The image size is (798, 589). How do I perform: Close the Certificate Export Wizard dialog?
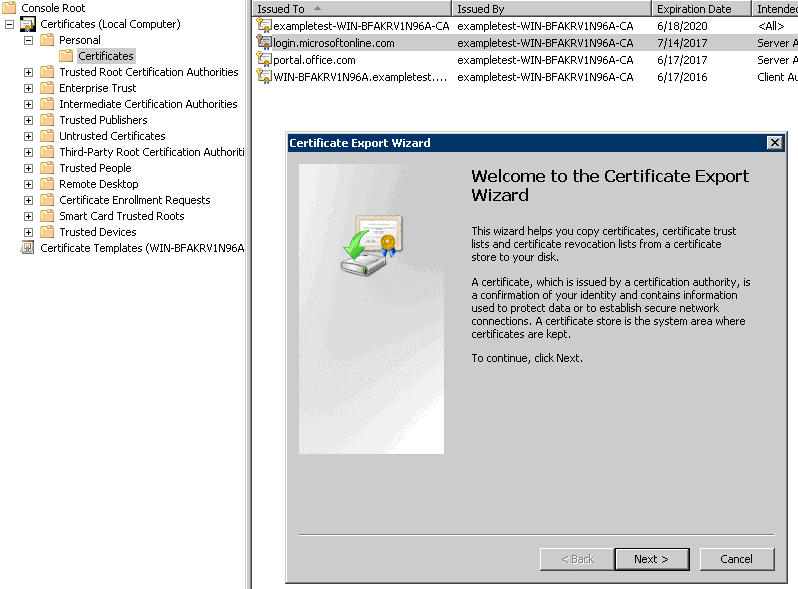click(x=774, y=143)
